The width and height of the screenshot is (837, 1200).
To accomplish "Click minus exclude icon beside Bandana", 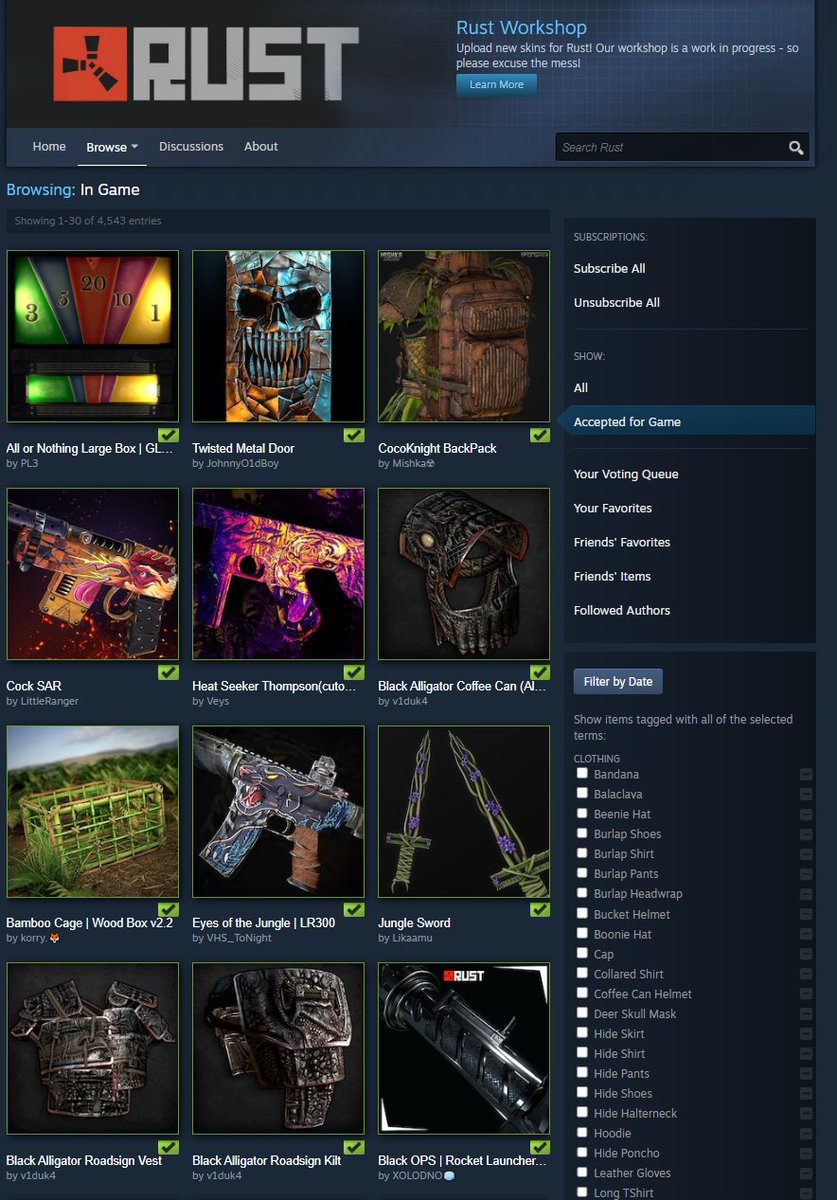I will click(806, 775).
